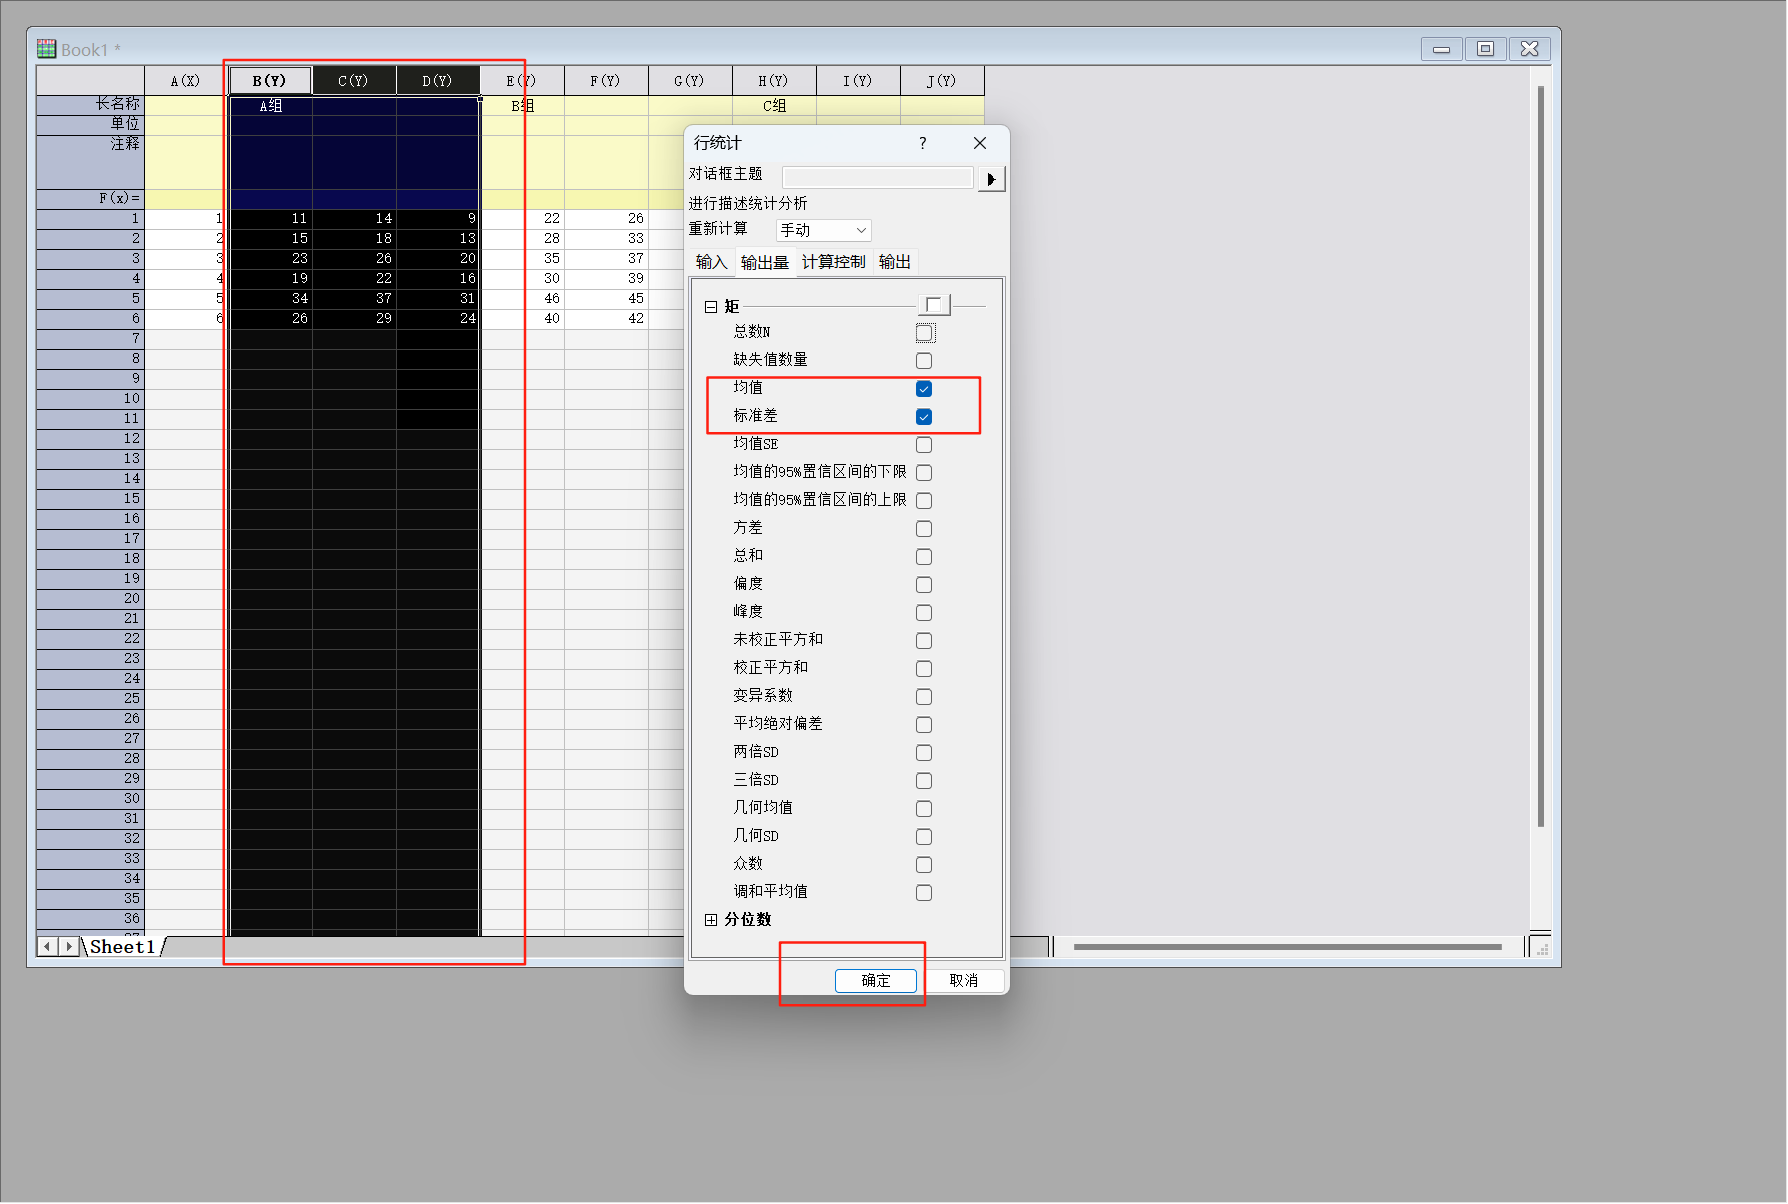1788x1204 pixels.
Task: Select column D(Y) header
Action: coord(438,81)
